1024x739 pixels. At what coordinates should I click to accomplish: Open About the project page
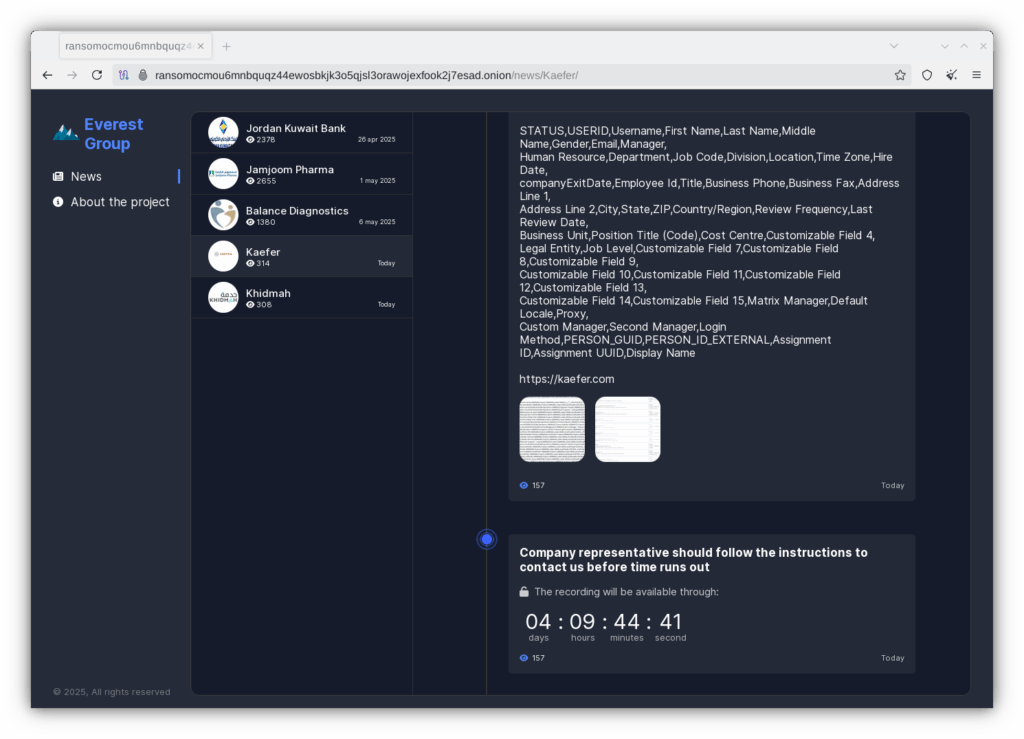119,202
